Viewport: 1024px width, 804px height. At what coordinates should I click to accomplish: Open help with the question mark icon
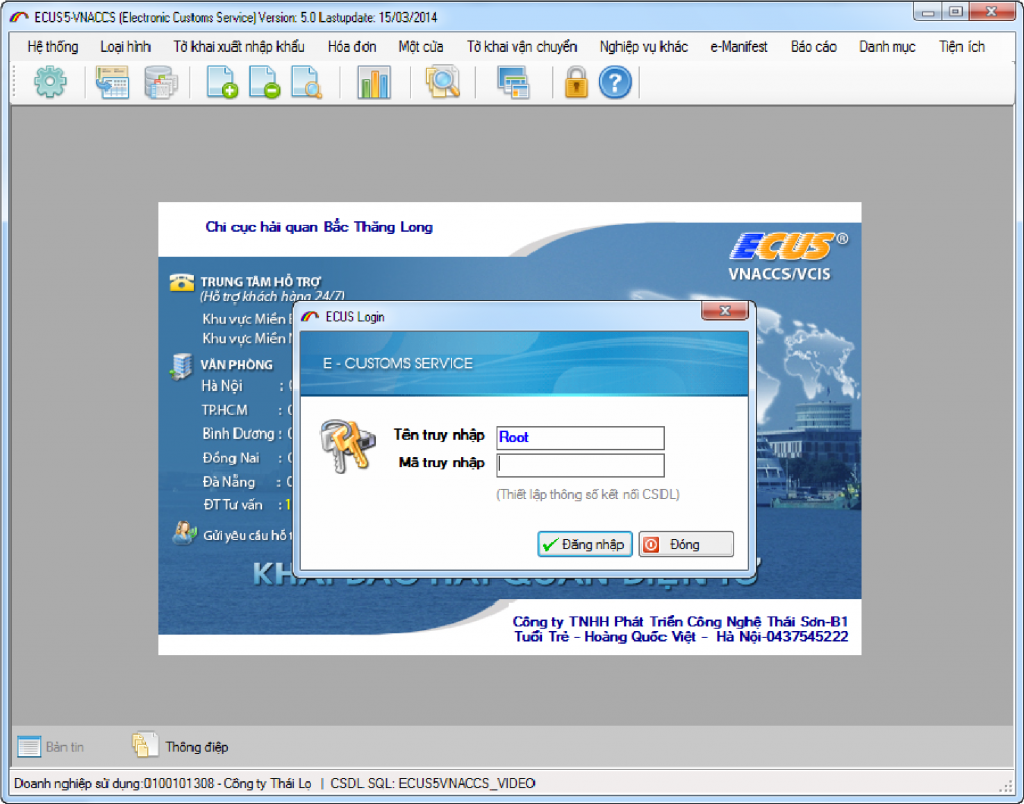tap(615, 82)
